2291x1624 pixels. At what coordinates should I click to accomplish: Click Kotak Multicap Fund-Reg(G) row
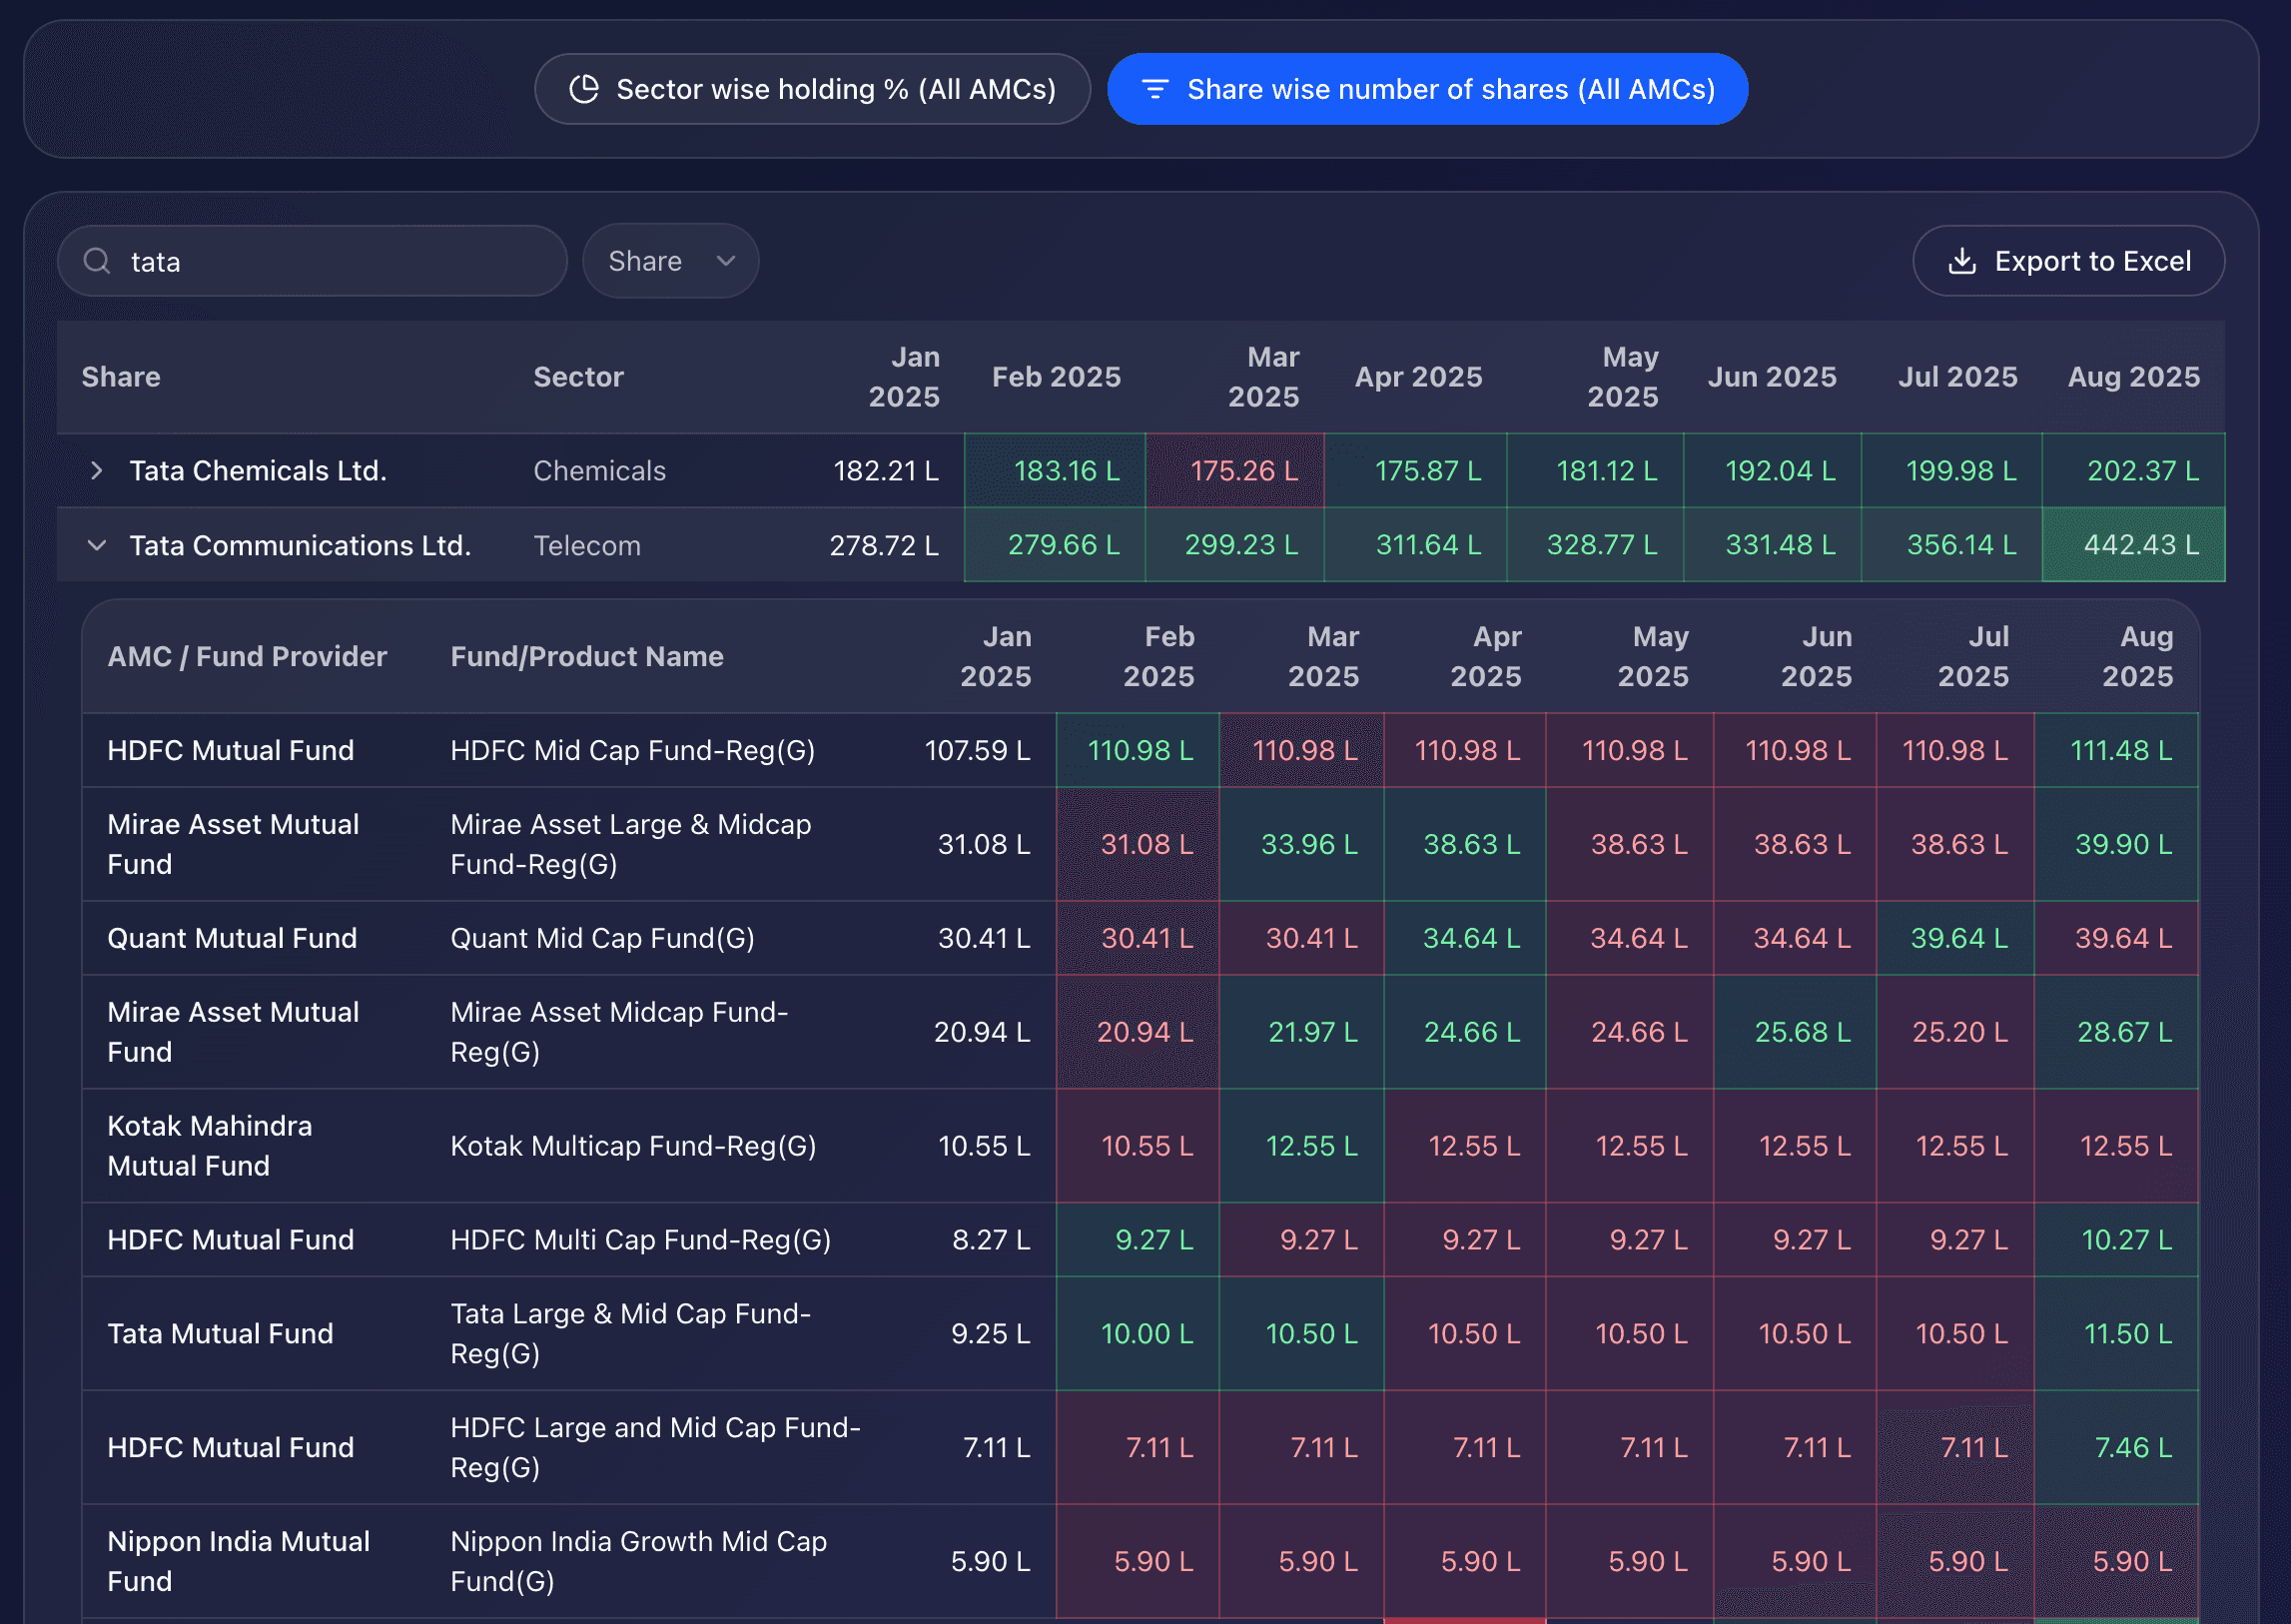click(633, 1146)
